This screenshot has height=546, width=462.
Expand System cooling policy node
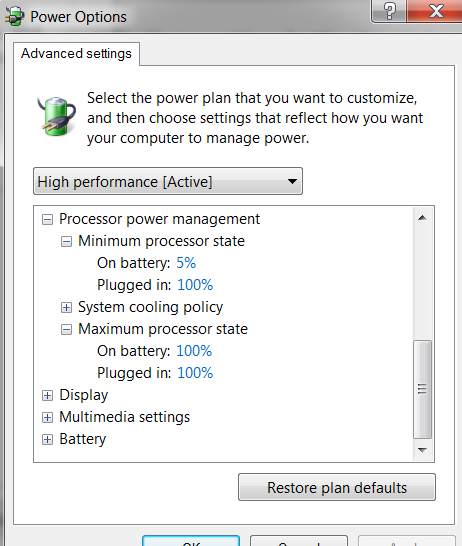tap(66, 307)
